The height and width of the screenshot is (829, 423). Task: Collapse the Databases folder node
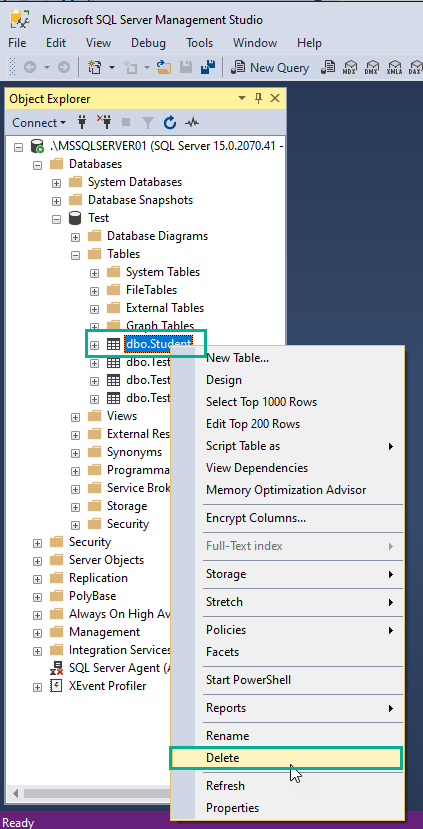[x=38, y=165]
